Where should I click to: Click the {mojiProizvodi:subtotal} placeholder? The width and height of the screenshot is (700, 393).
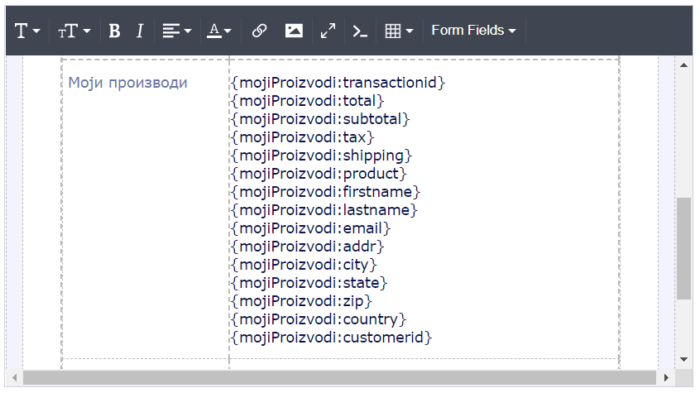(x=320, y=119)
